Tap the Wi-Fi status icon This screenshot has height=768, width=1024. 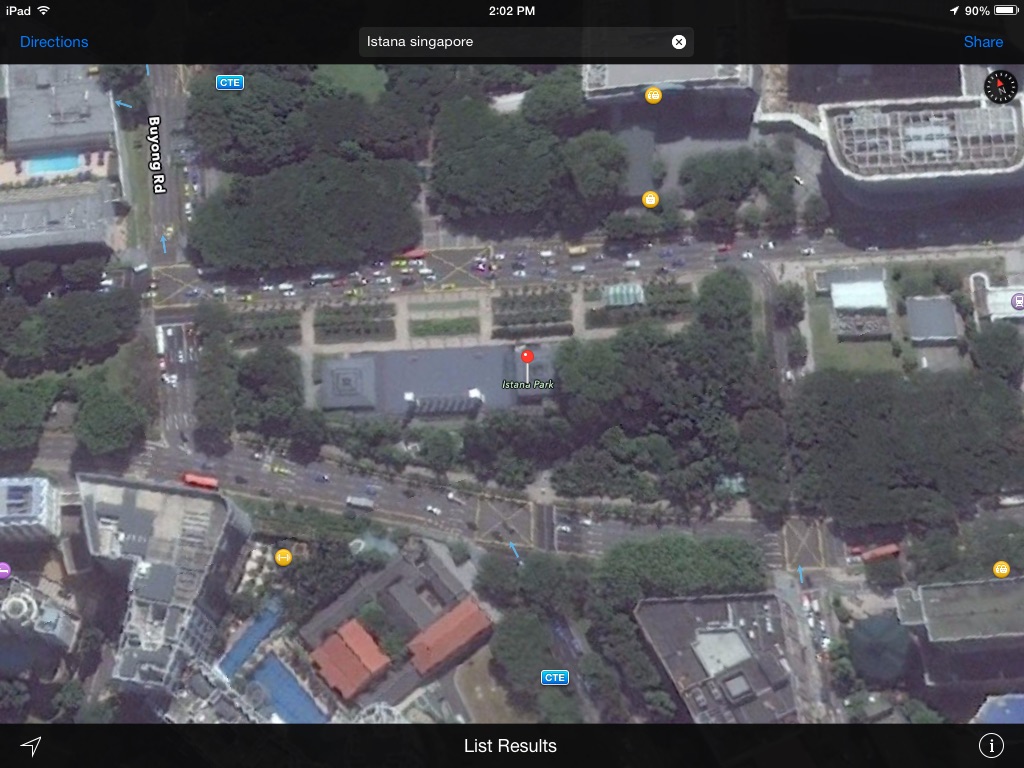[44, 10]
